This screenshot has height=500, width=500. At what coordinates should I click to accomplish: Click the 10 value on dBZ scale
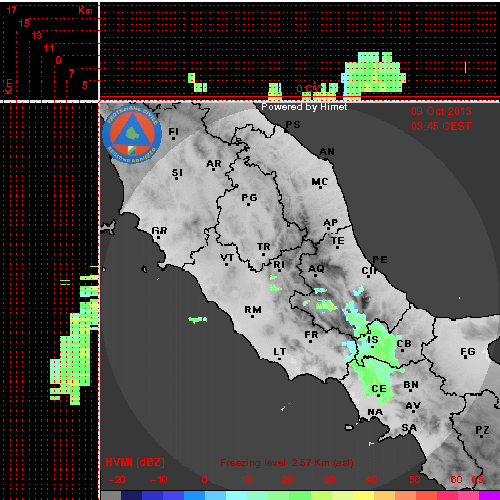(246, 480)
